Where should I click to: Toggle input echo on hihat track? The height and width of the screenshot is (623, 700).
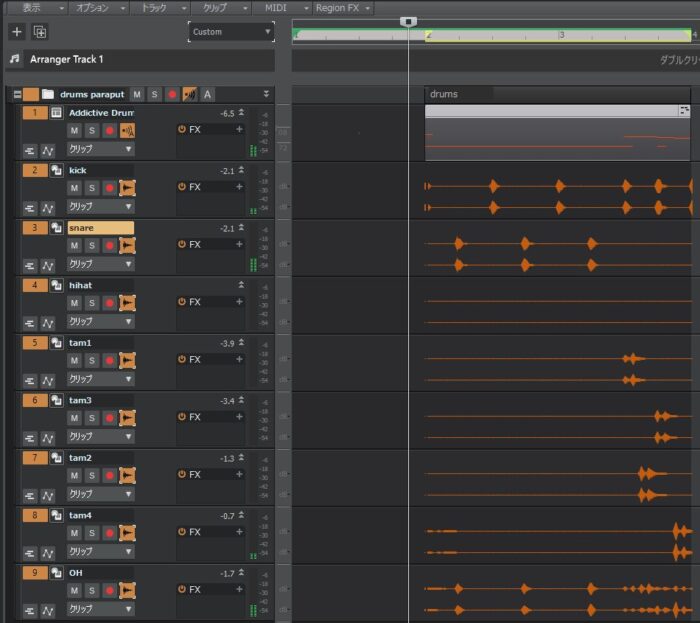click(x=127, y=303)
